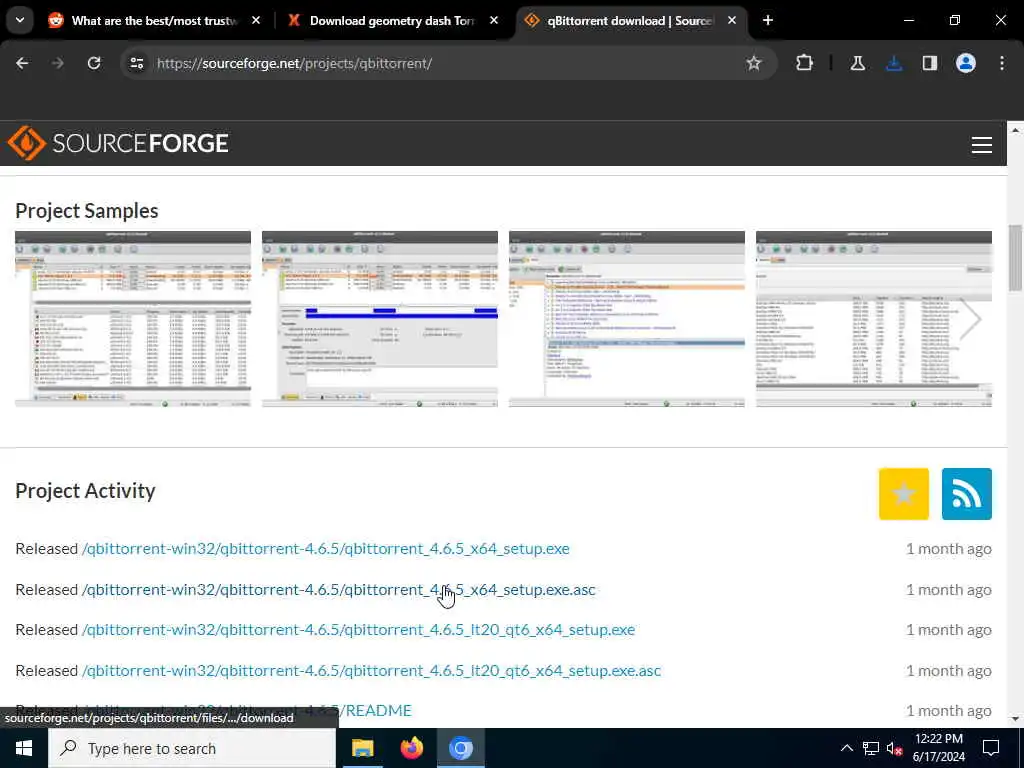Open the qbittorrent_4.6.5_lt20_qt6_x64_setup.exe link
Screen dimensions: 1024x768
click(358, 630)
